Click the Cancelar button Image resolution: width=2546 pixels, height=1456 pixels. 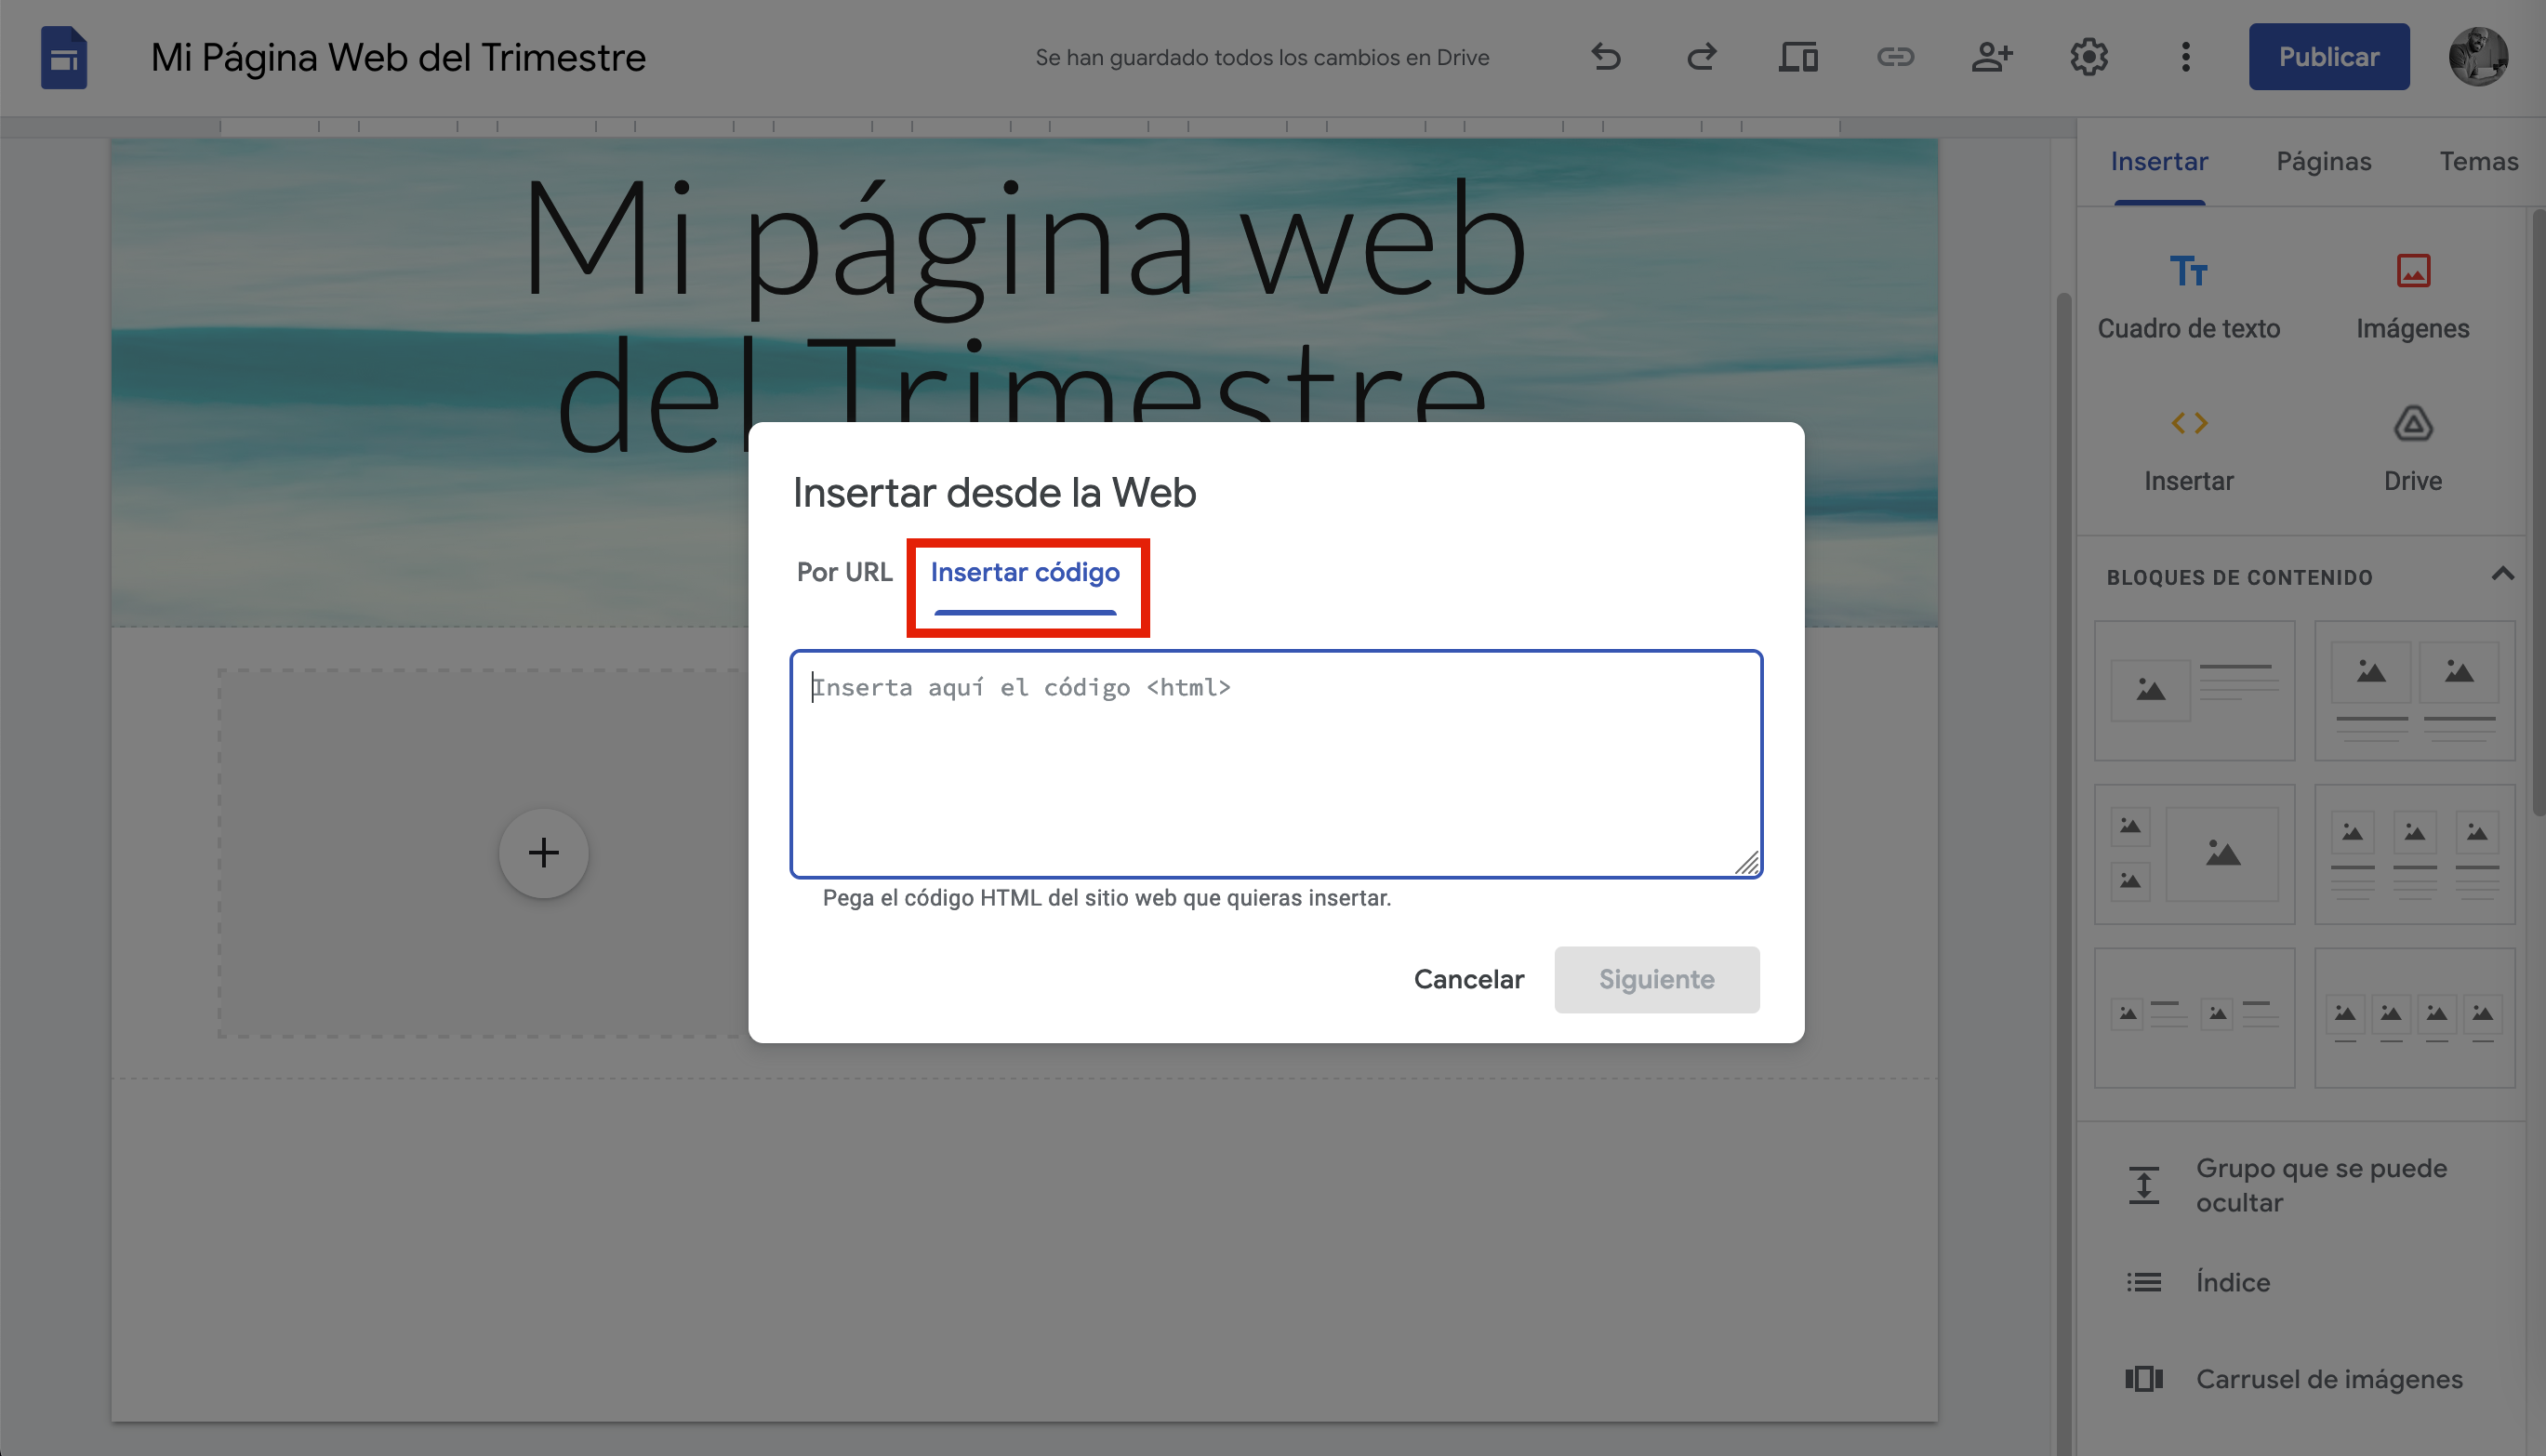[x=1468, y=979]
